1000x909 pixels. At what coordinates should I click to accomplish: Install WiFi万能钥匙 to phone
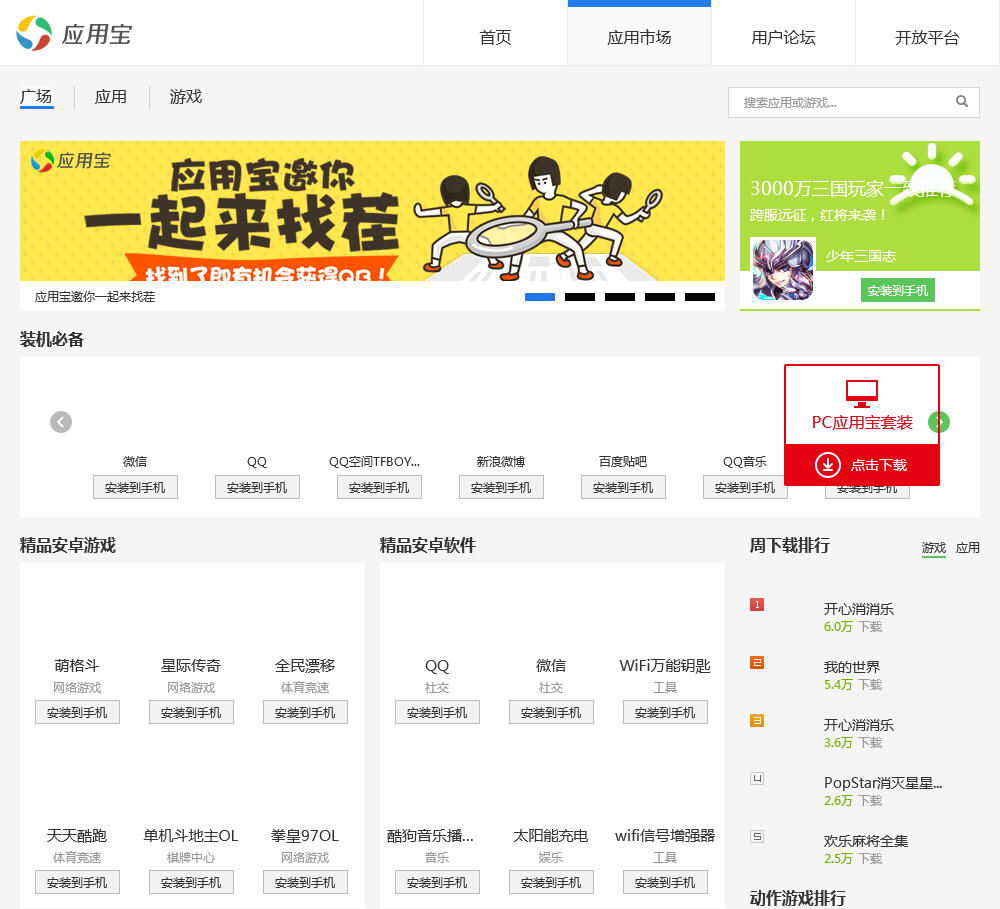[665, 712]
